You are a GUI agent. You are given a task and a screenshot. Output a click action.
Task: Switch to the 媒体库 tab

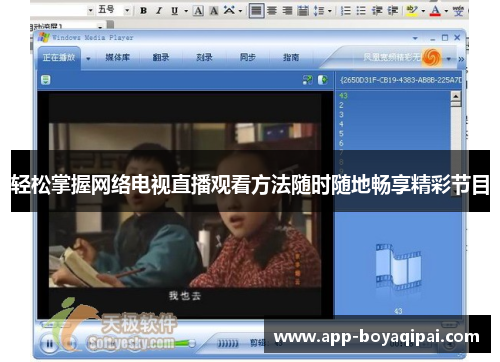[117, 58]
